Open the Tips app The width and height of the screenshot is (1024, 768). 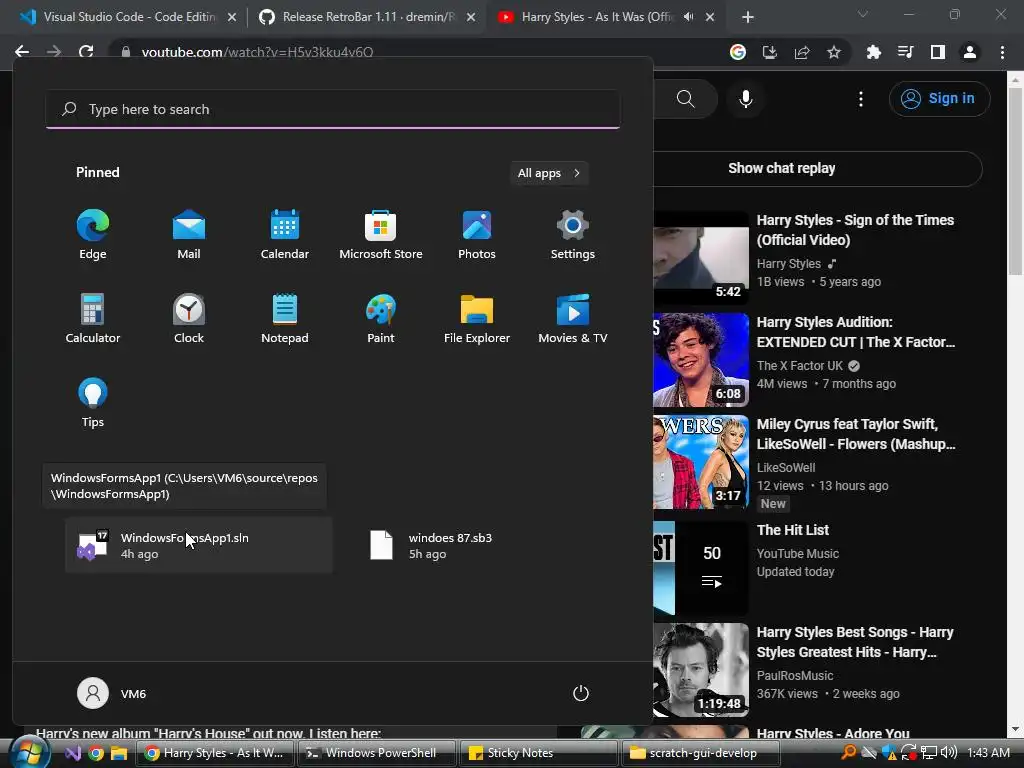pos(93,403)
